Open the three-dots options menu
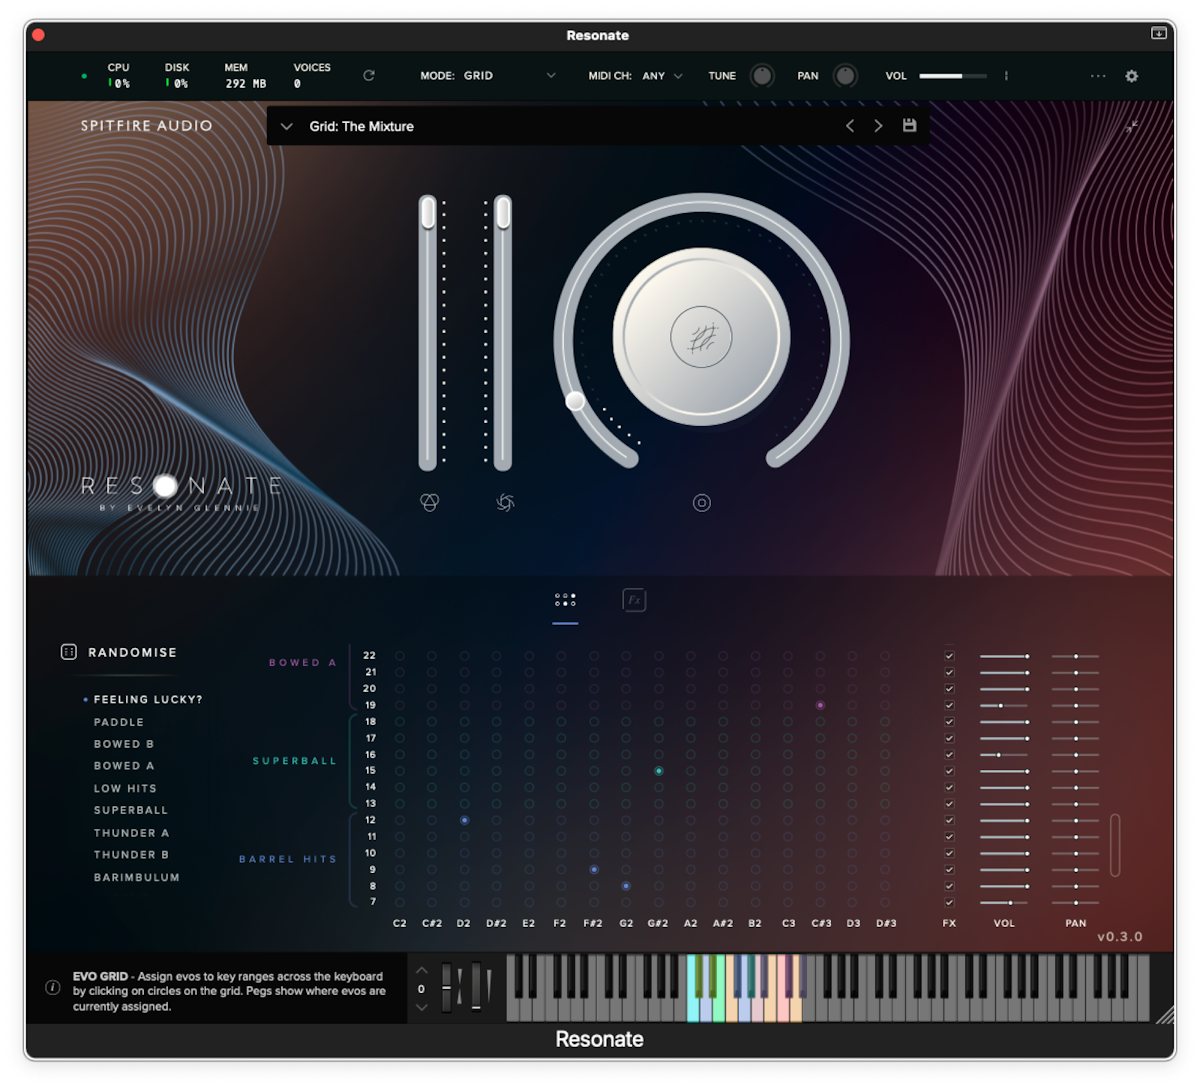This screenshot has width=1200, height=1089. [x=1098, y=76]
